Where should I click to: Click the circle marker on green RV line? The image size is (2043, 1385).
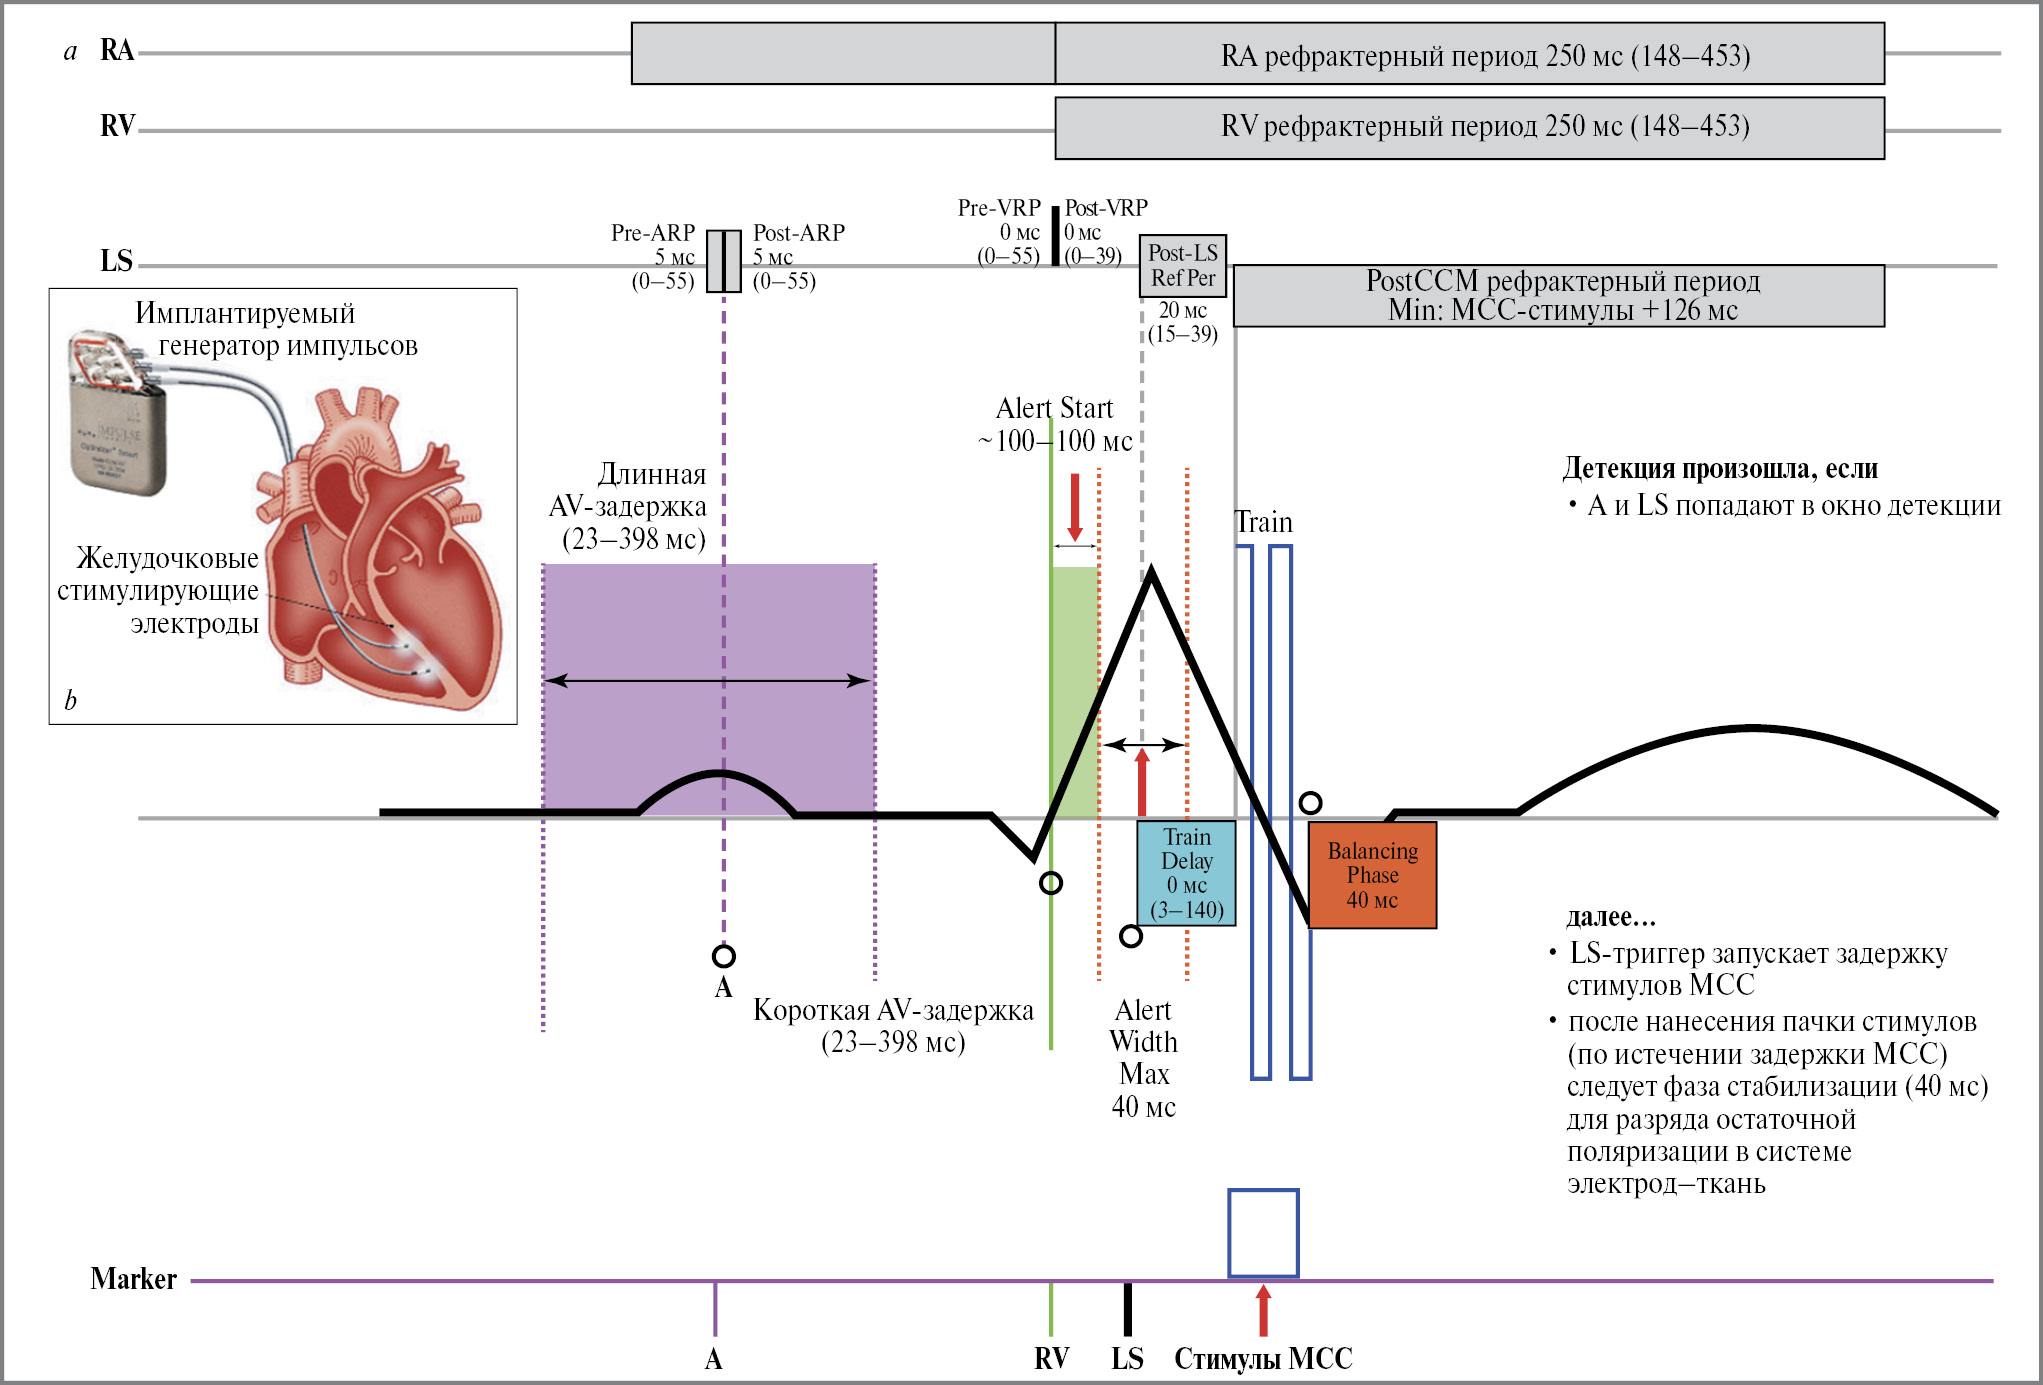(1050, 883)
